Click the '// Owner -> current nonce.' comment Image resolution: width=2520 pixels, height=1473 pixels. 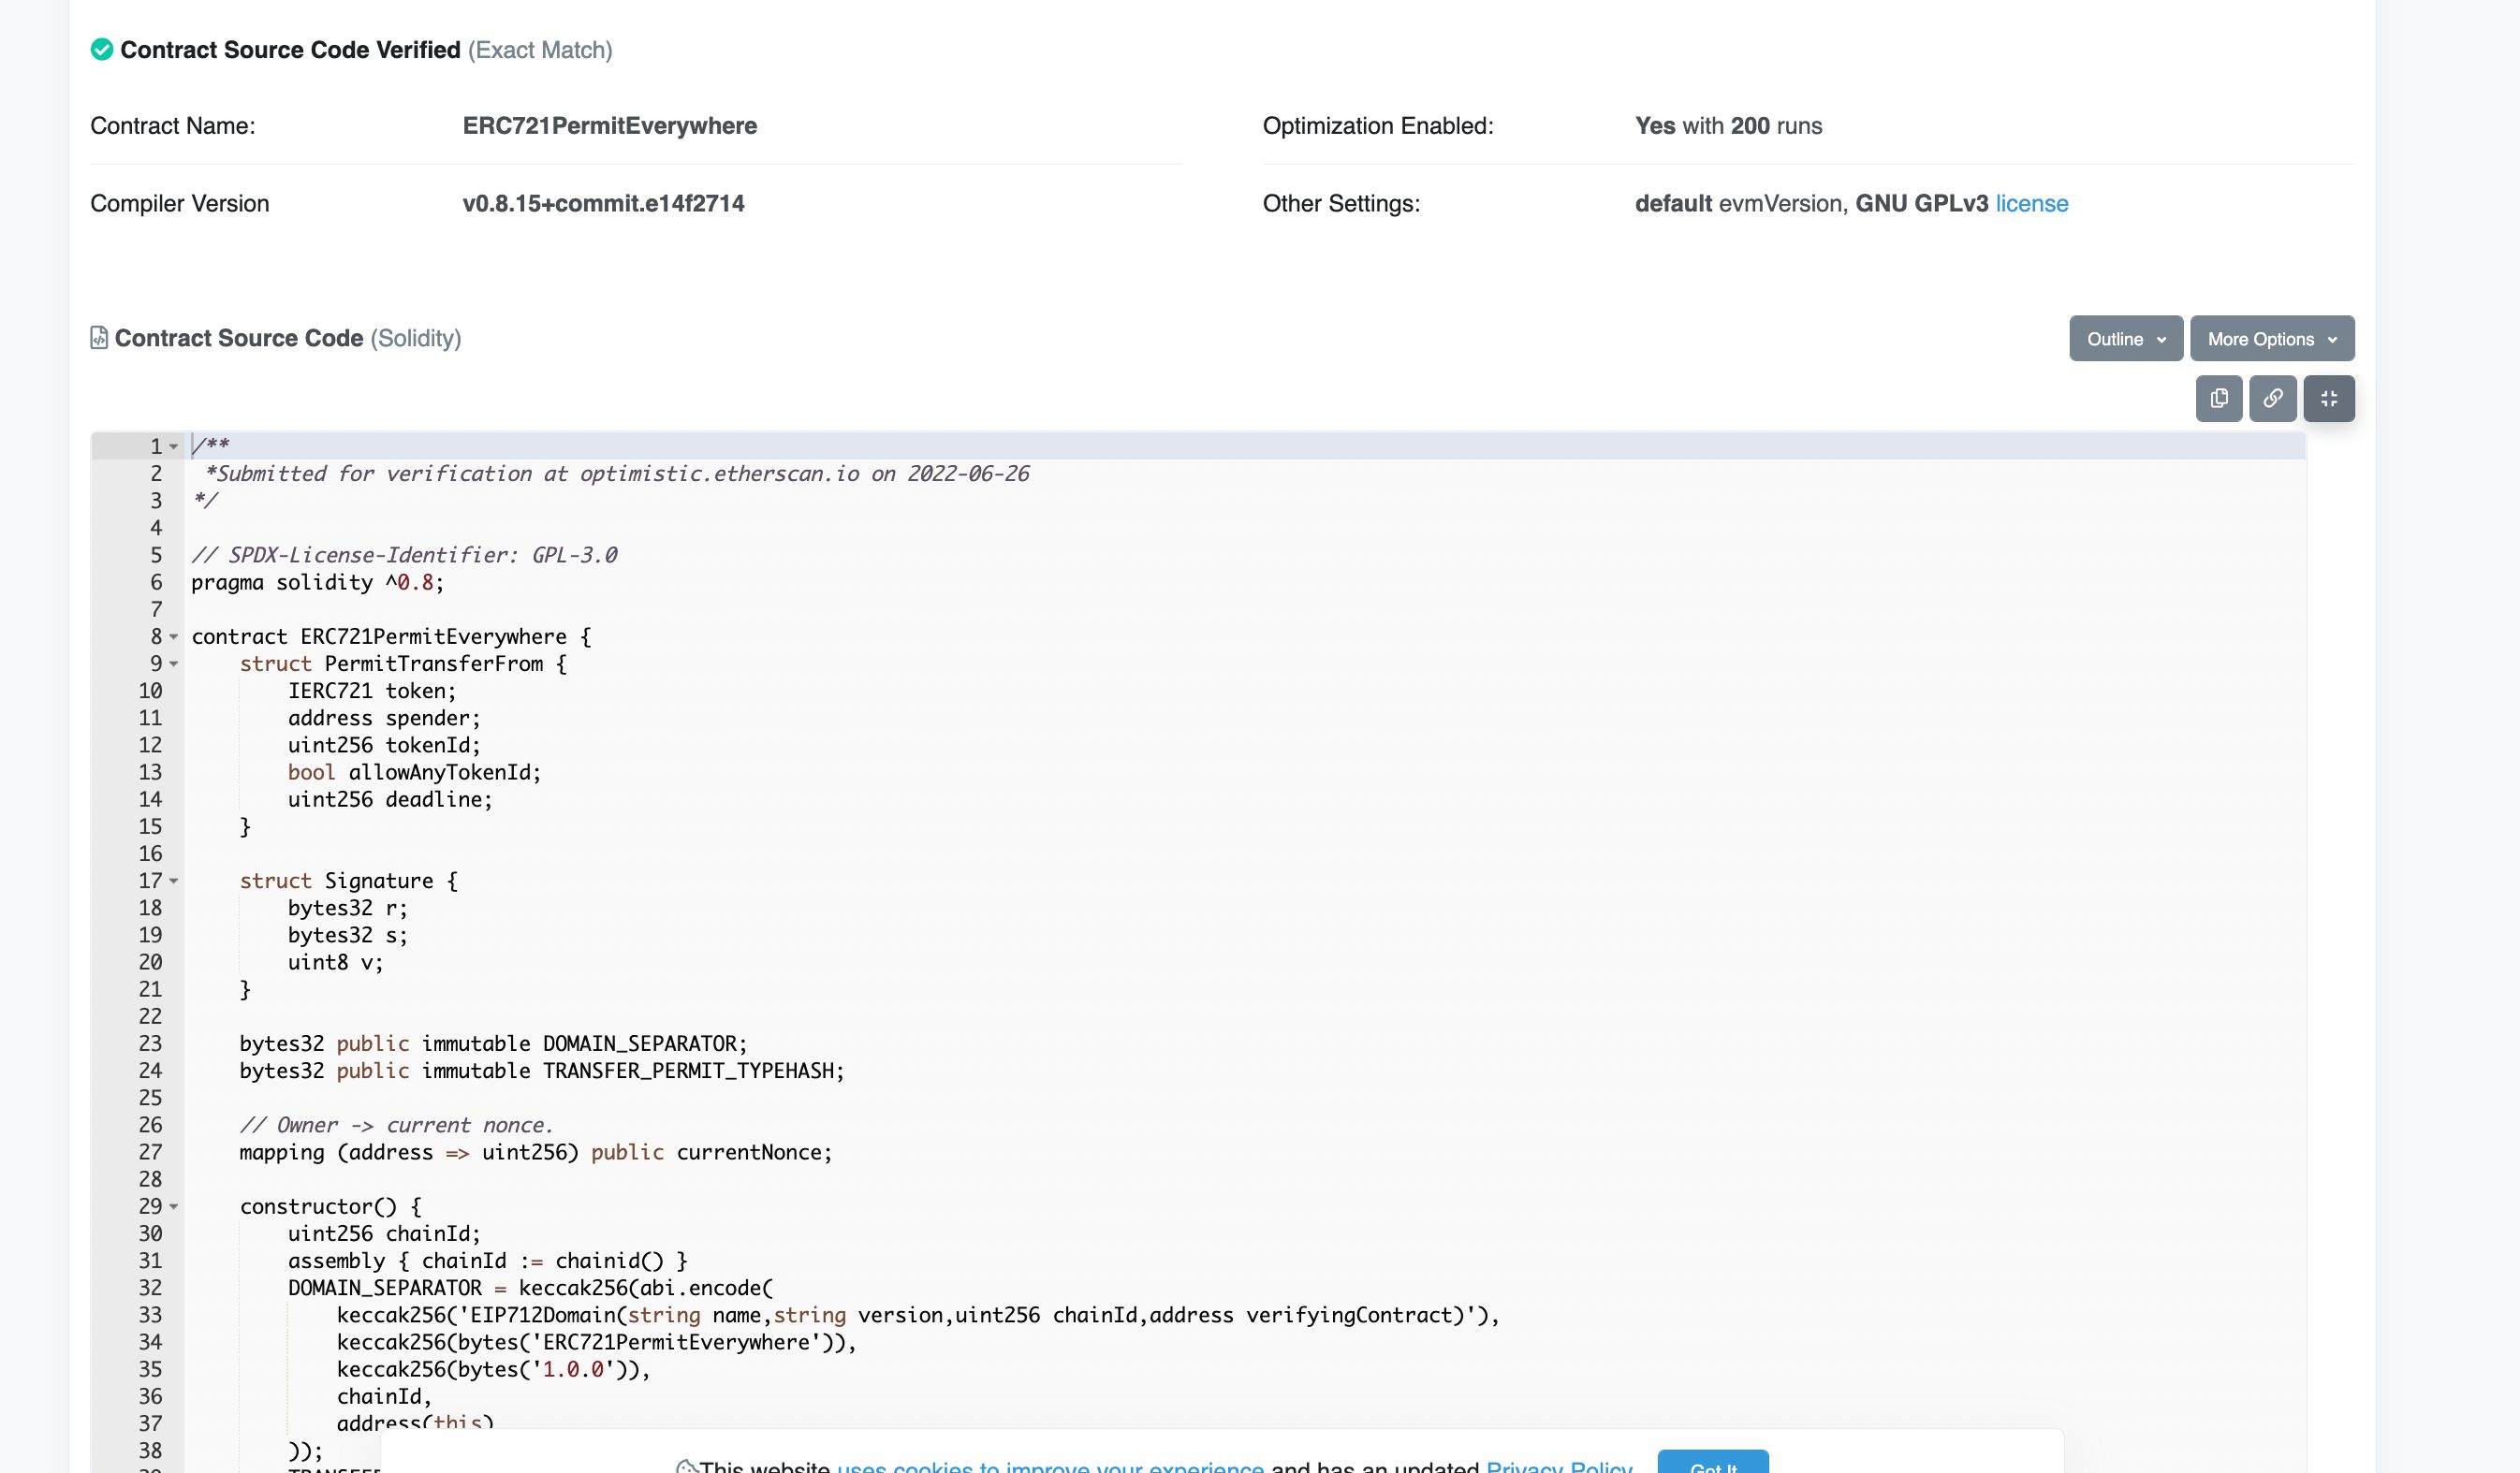coord(396,1125)
